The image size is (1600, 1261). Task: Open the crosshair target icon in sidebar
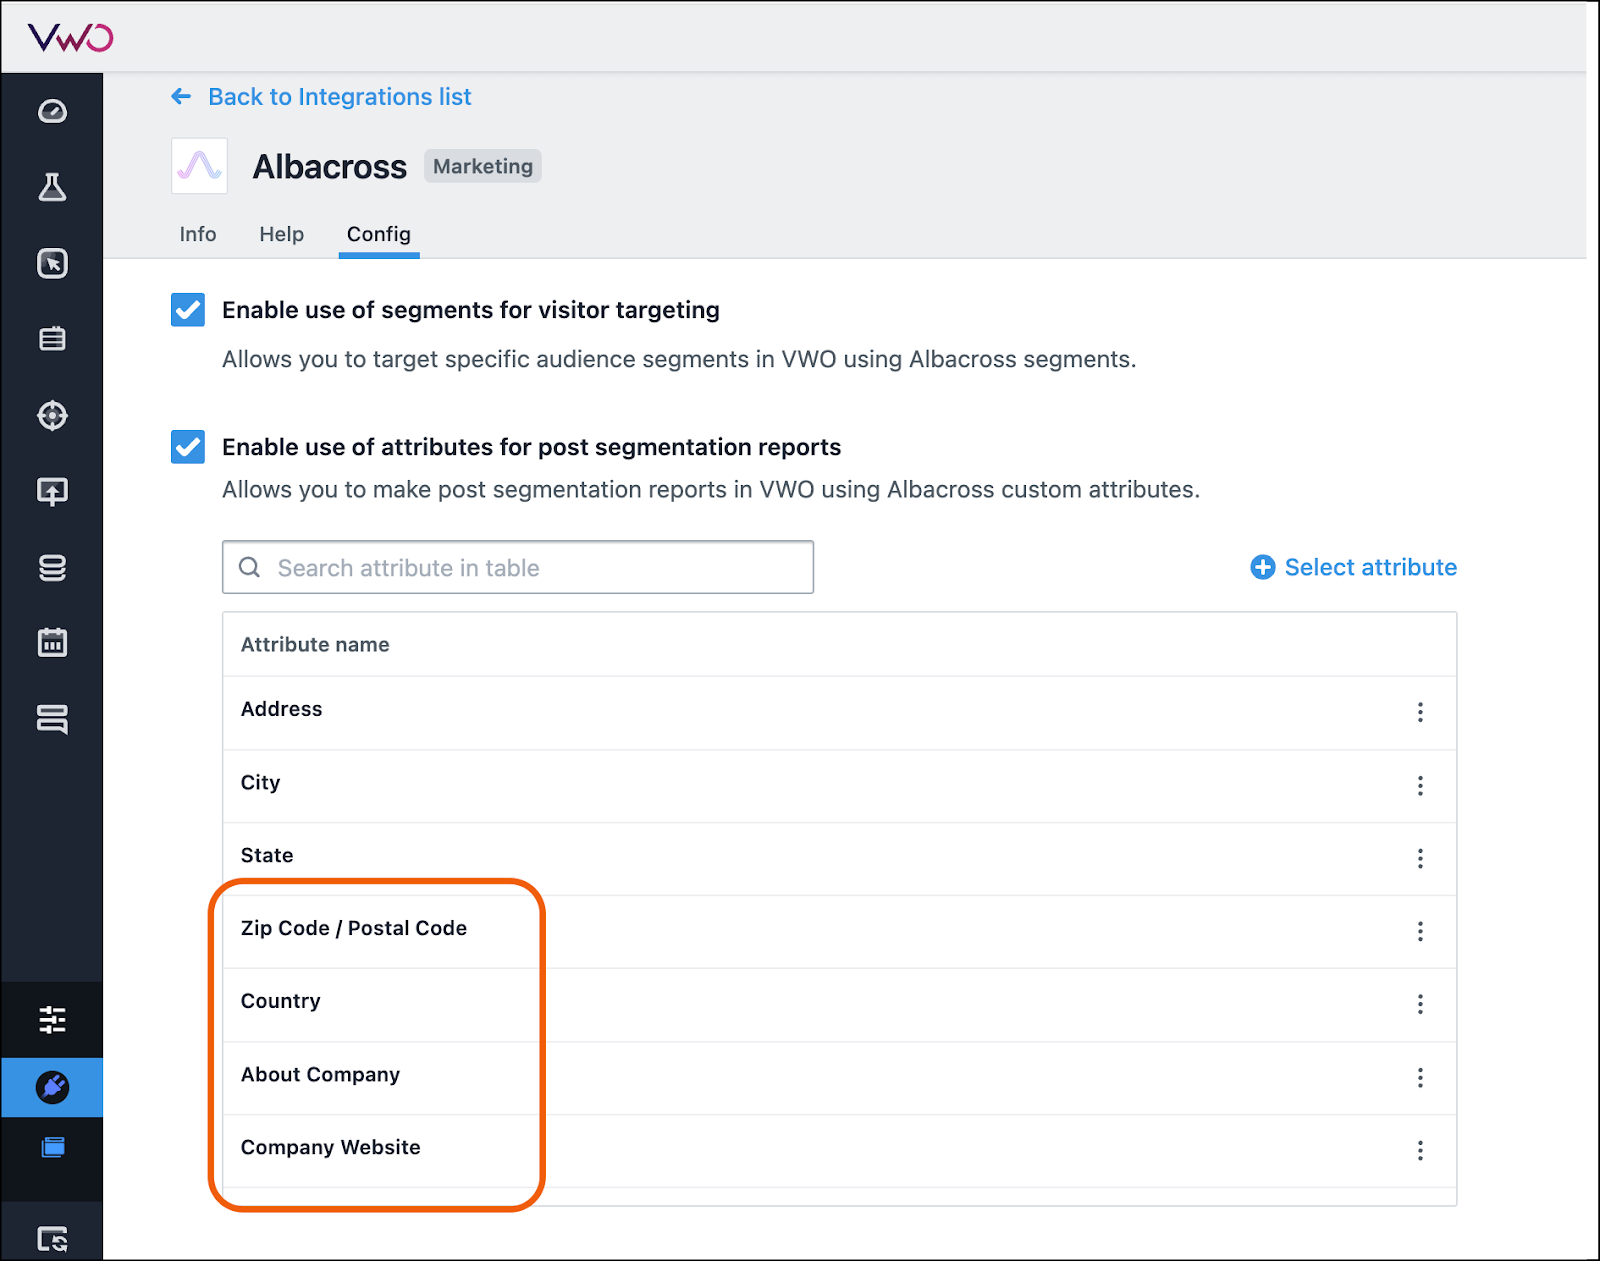click(x=52, y=415)
